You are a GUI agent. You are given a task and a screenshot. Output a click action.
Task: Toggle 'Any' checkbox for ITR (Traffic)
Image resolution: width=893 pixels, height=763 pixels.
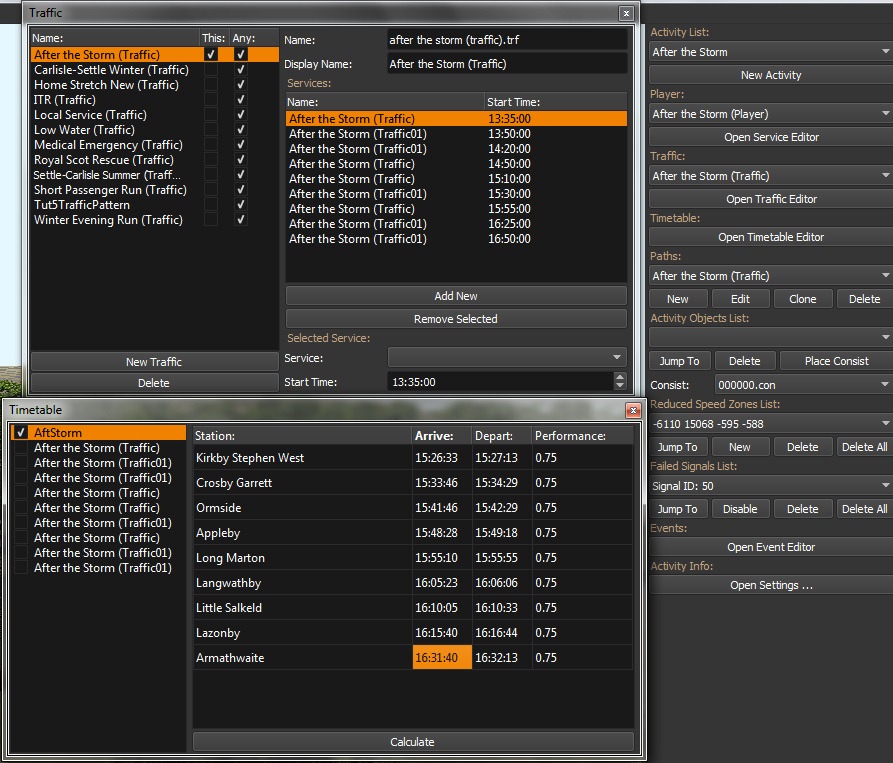(x=240, y=100)
